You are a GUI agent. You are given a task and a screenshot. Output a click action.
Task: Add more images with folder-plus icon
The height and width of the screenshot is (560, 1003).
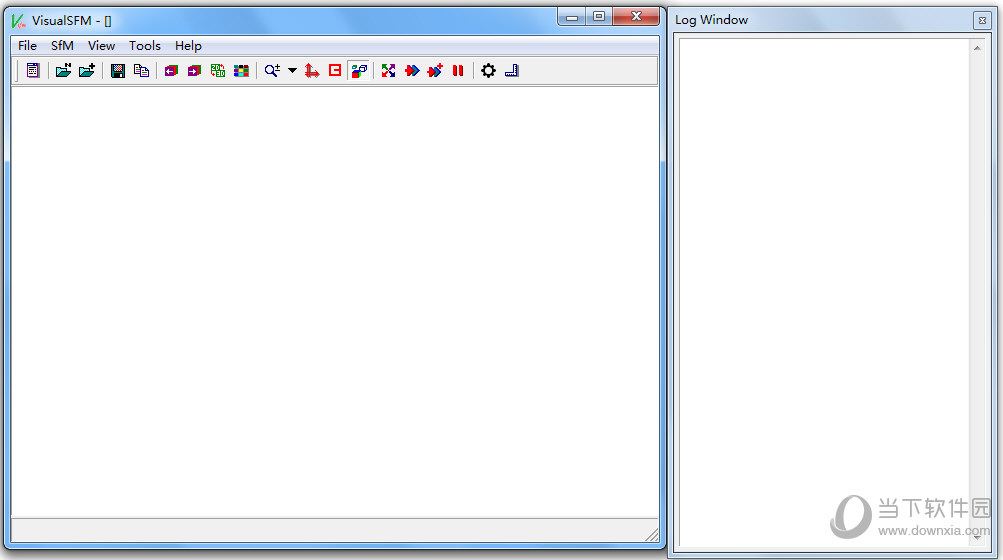(x=87, y=70)
